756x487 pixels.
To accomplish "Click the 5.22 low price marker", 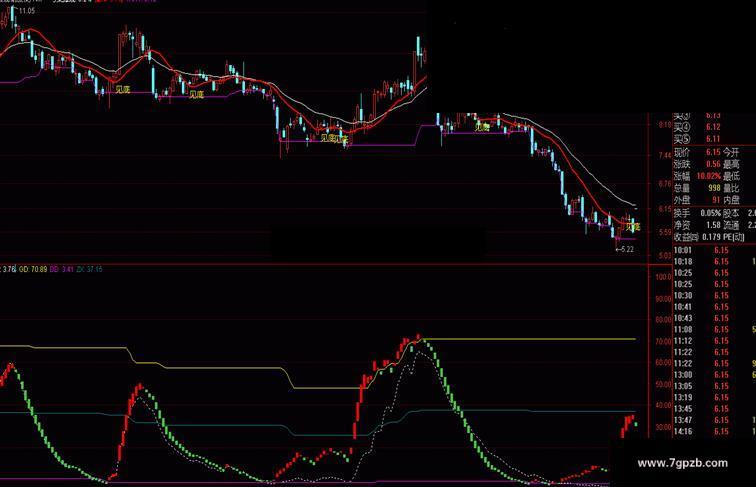I will 625,249.
